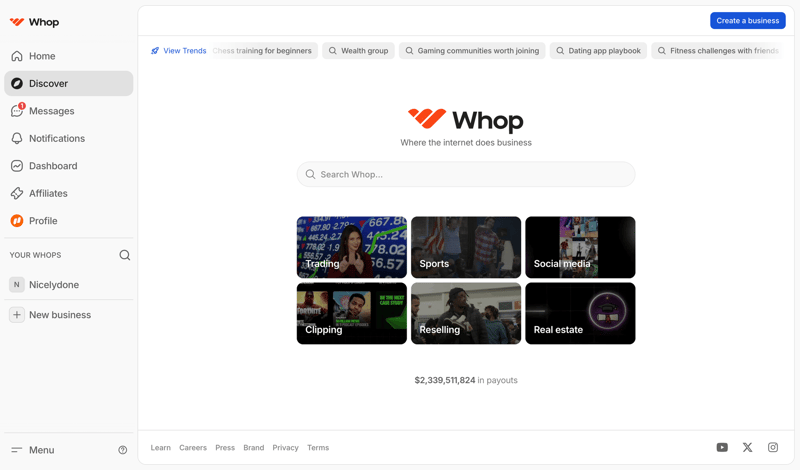Select Discover in the sidebar

pos(68,83)
